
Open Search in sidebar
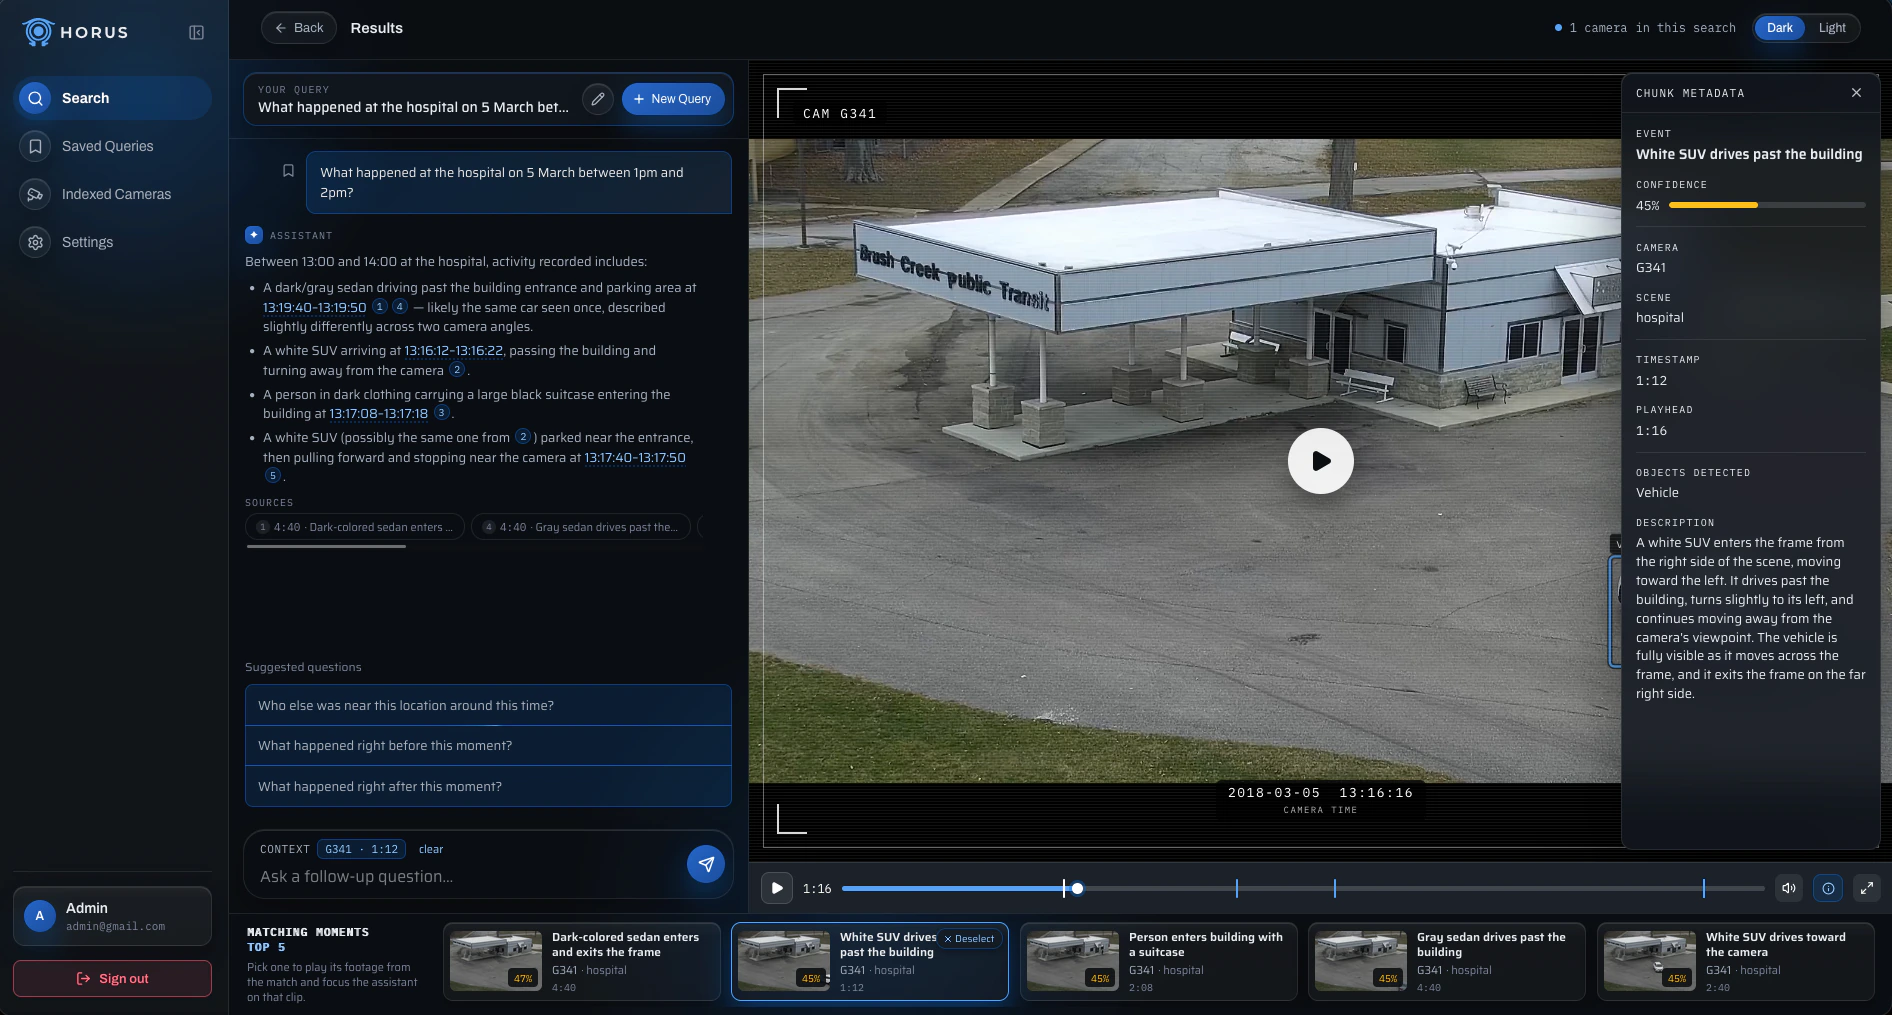[112, 98]
